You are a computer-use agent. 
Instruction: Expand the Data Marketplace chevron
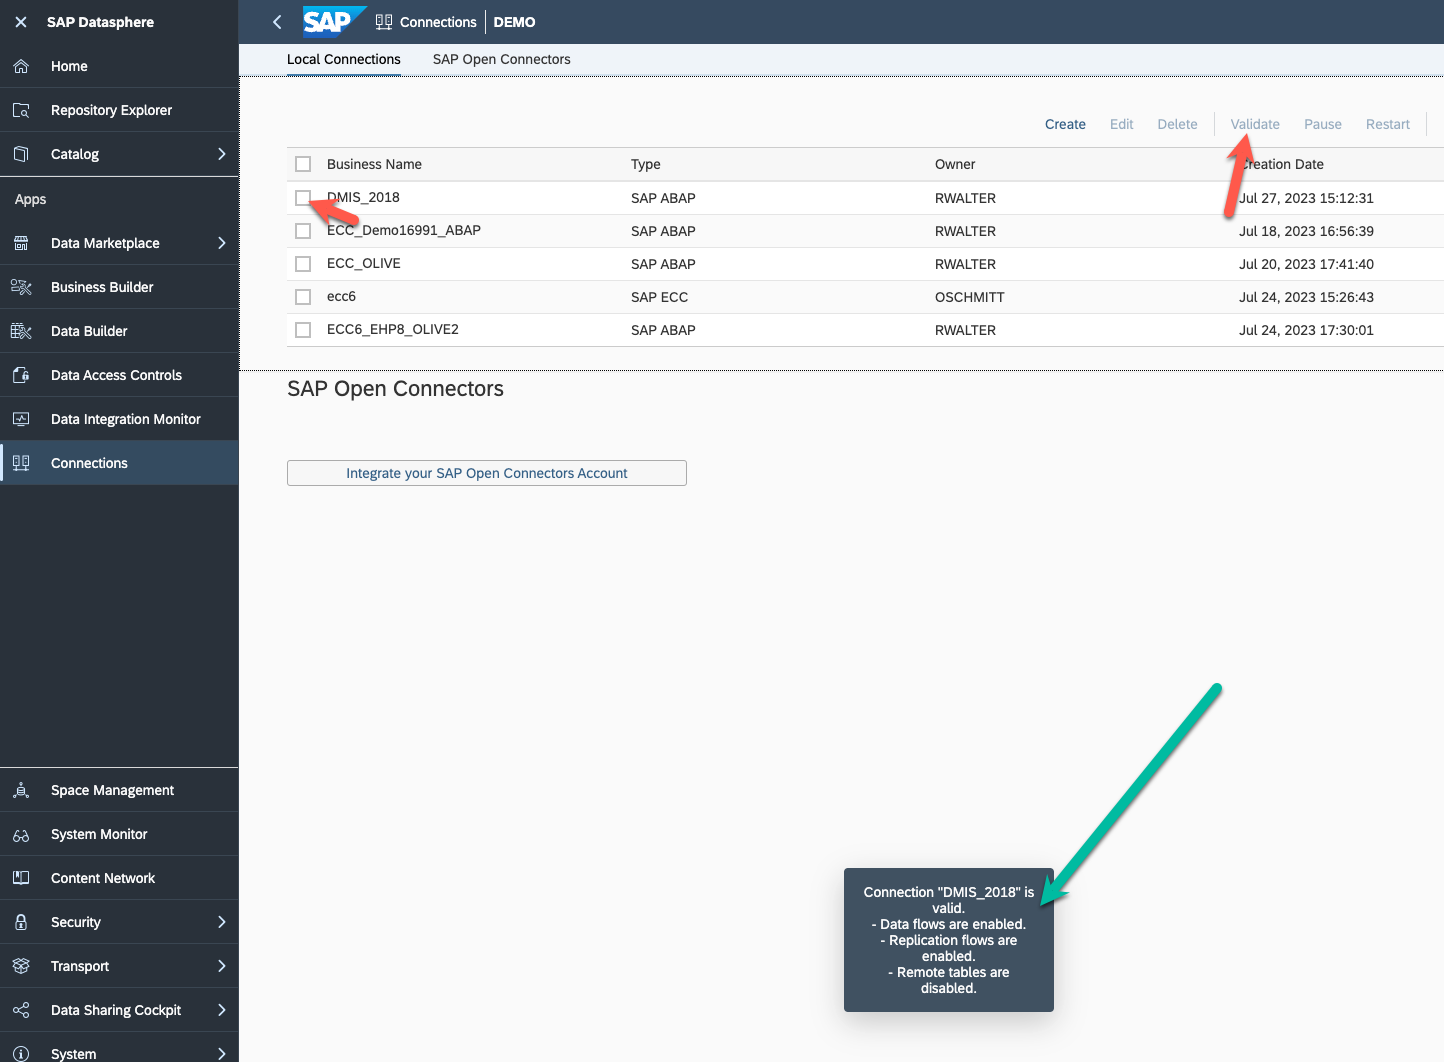[x=221, y=243]
